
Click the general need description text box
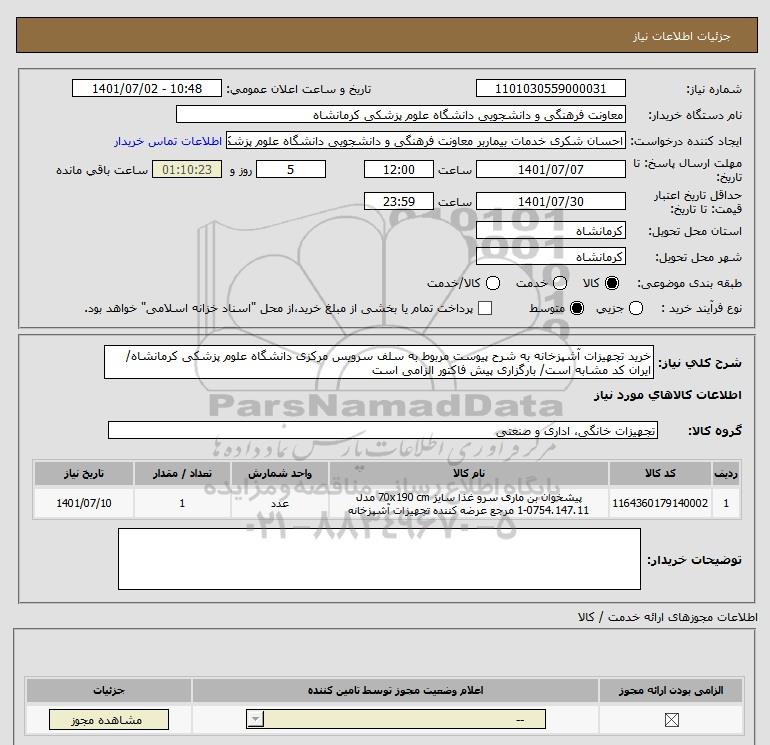click(379, 362)
